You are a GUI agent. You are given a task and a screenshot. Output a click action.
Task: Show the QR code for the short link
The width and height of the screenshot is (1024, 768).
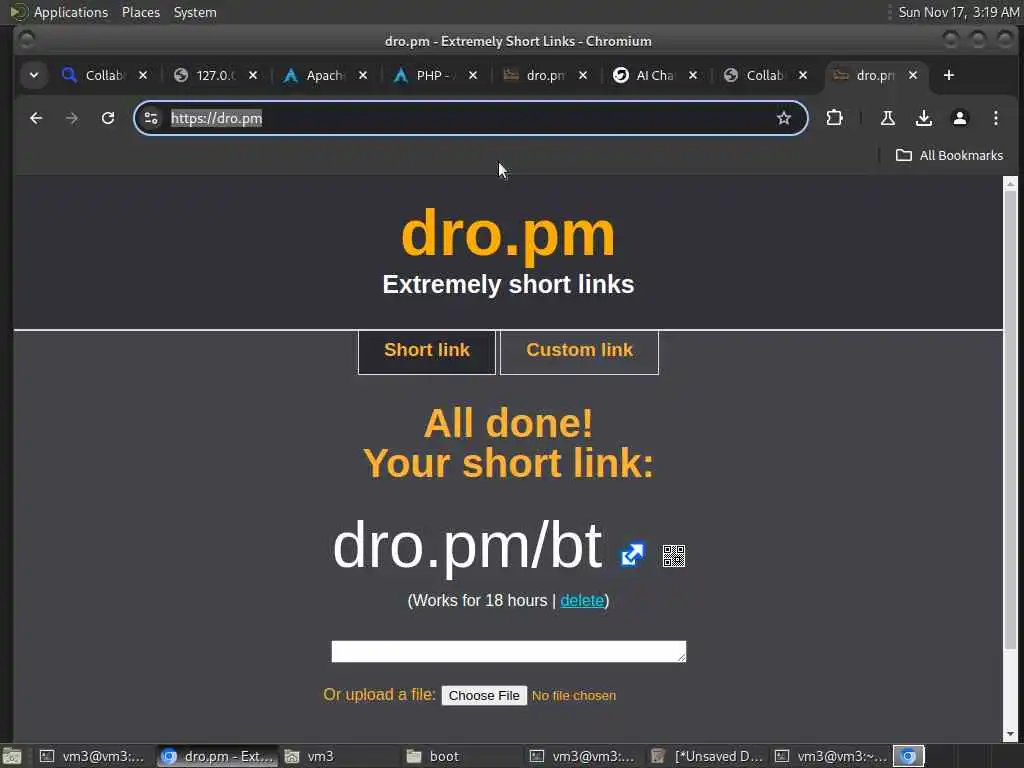pyautogui.click(x=673, y=556)
